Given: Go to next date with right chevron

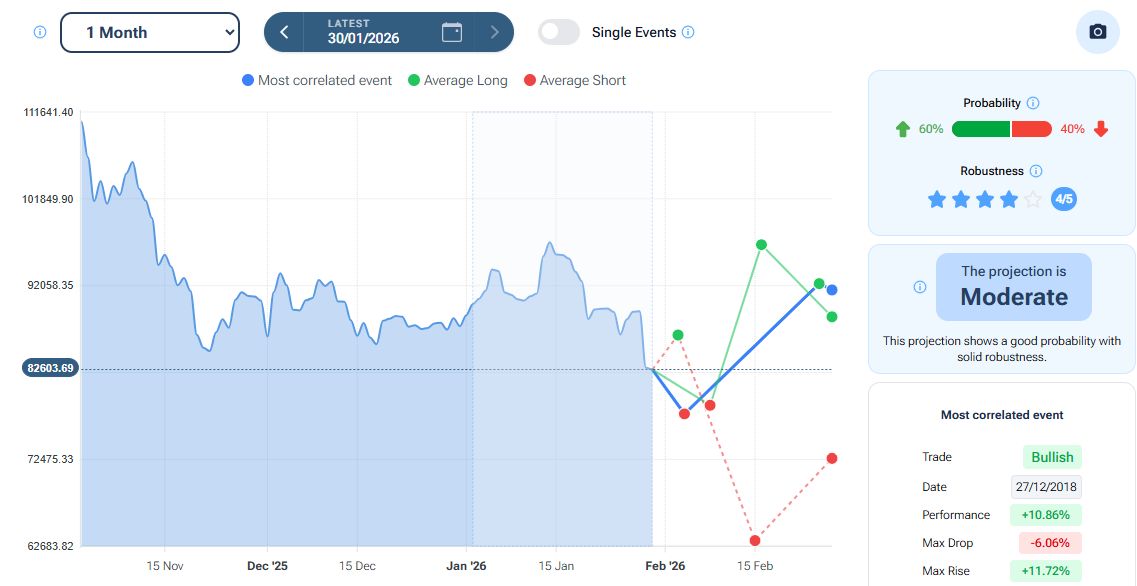Looking at the screenshot, I should [494, 32].
